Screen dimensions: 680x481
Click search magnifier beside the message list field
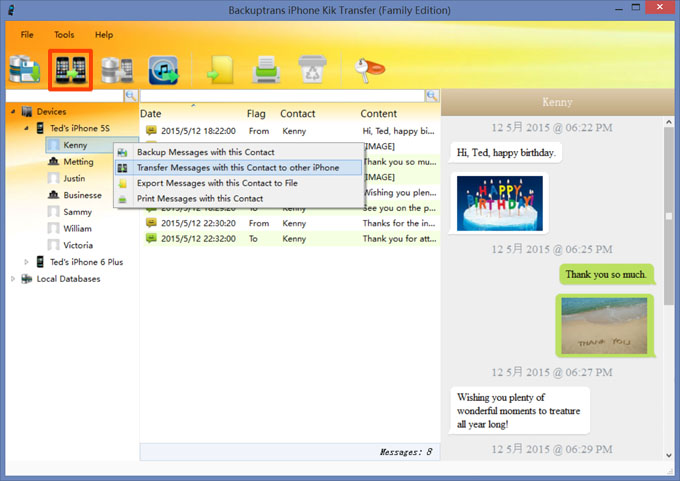432,96
